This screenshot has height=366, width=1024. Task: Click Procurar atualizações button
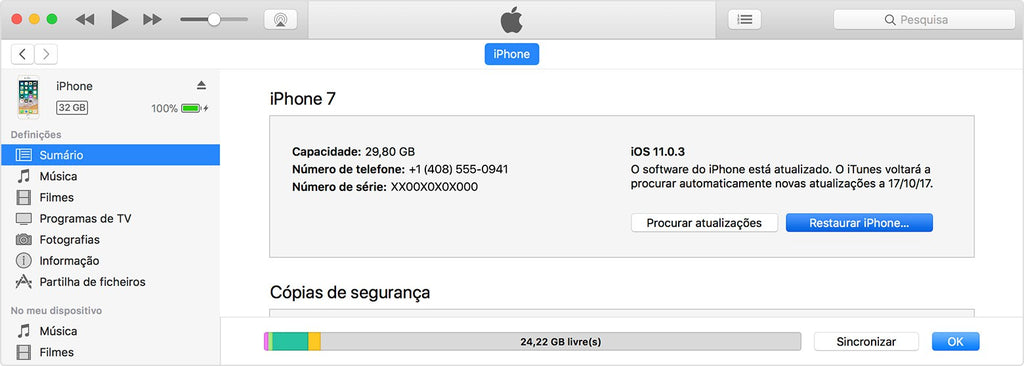[704, 223]
